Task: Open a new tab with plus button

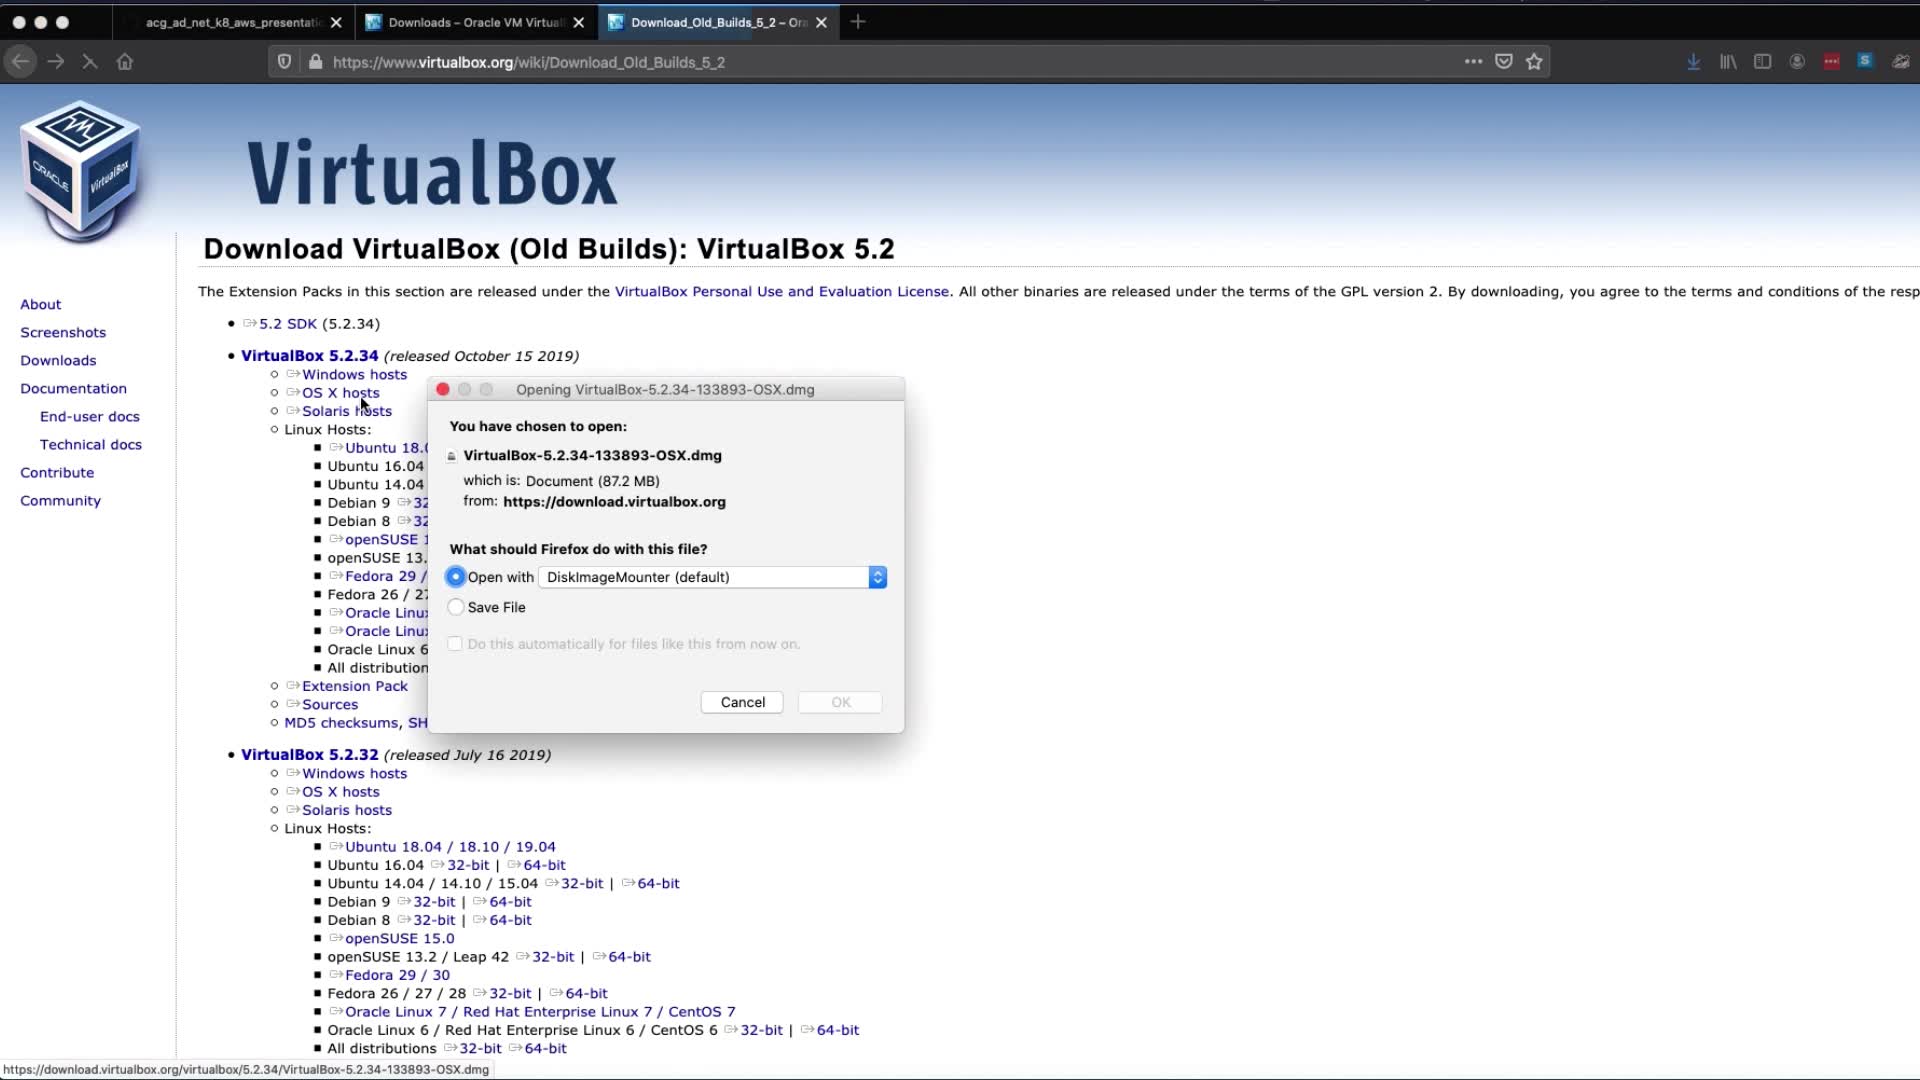Action: coord(858,22)
